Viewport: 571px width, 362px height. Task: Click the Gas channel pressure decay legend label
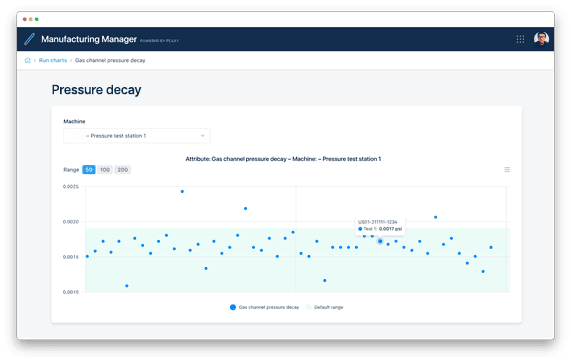click(x=269, y=307)
